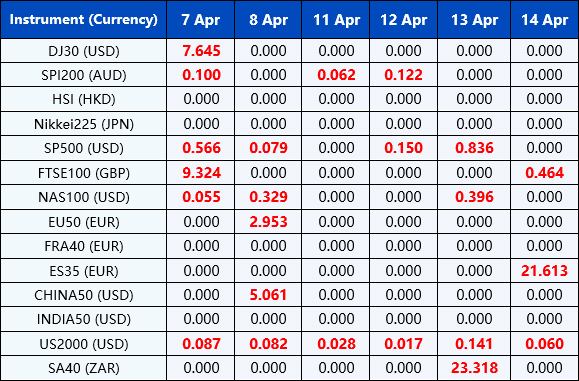Select the SPI200 (AUD) row label

[84, 75]
